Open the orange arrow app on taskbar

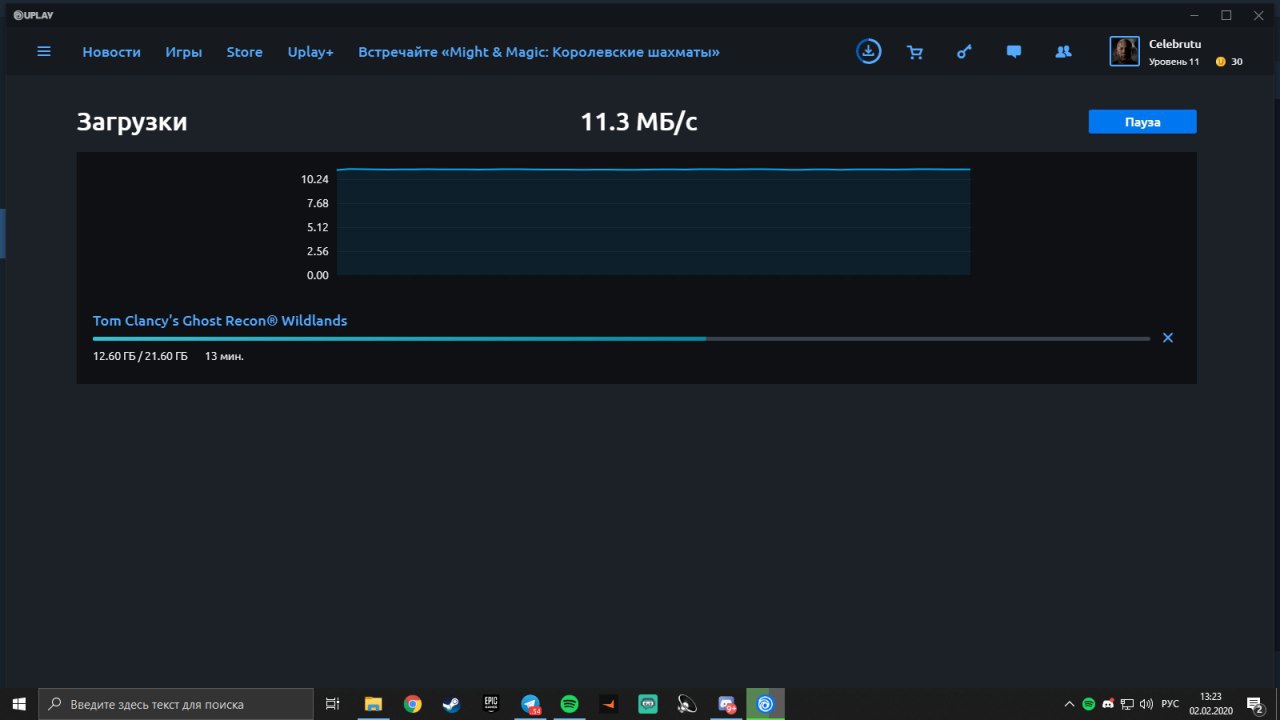click(608, 704)
